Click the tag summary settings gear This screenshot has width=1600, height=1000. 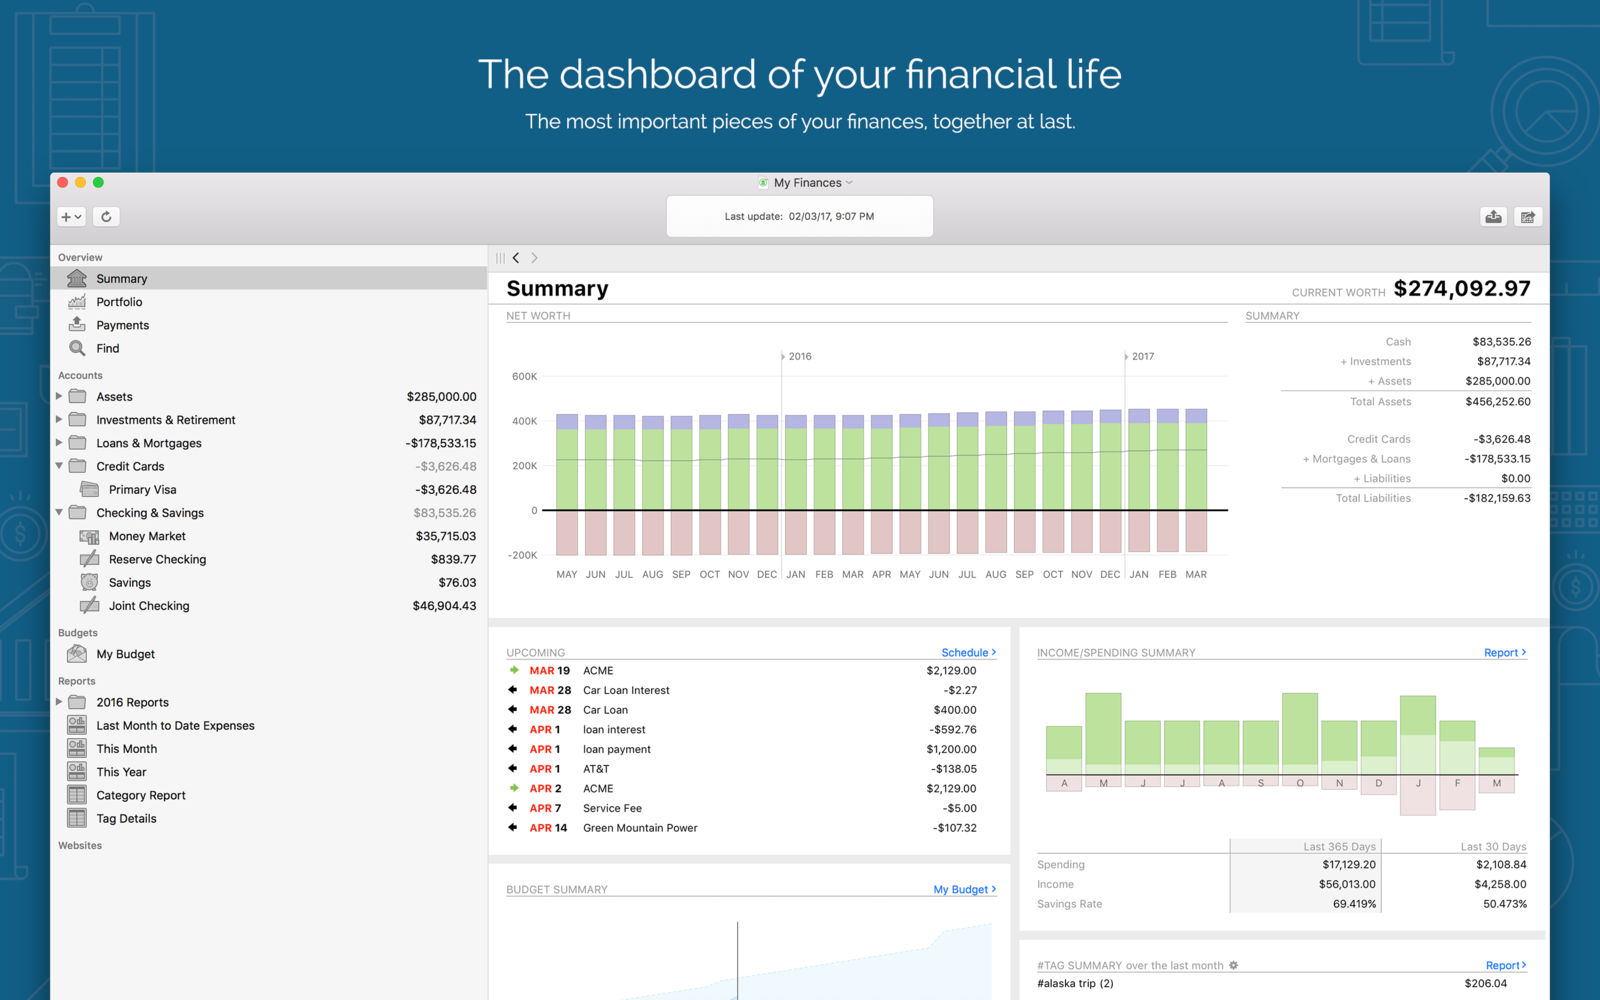click(x=1233, y=965)
